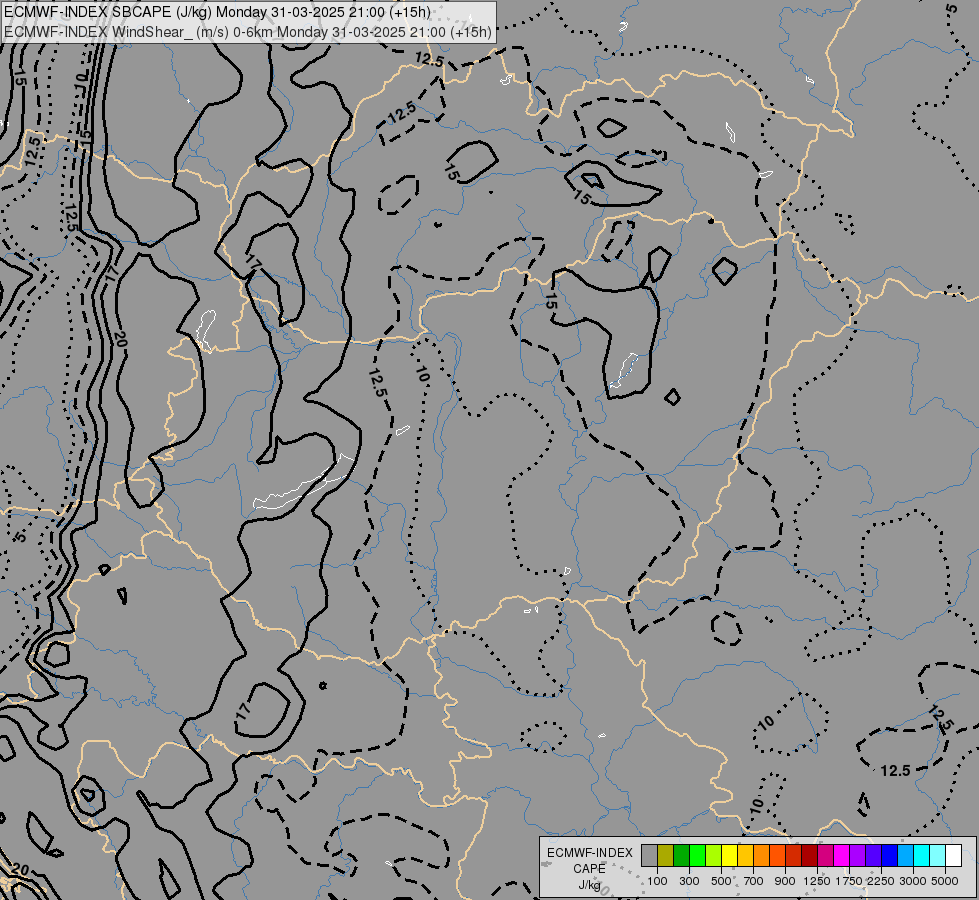The image size is (979, 900).
Task: Click the legend label 2250
Action: 881,881
